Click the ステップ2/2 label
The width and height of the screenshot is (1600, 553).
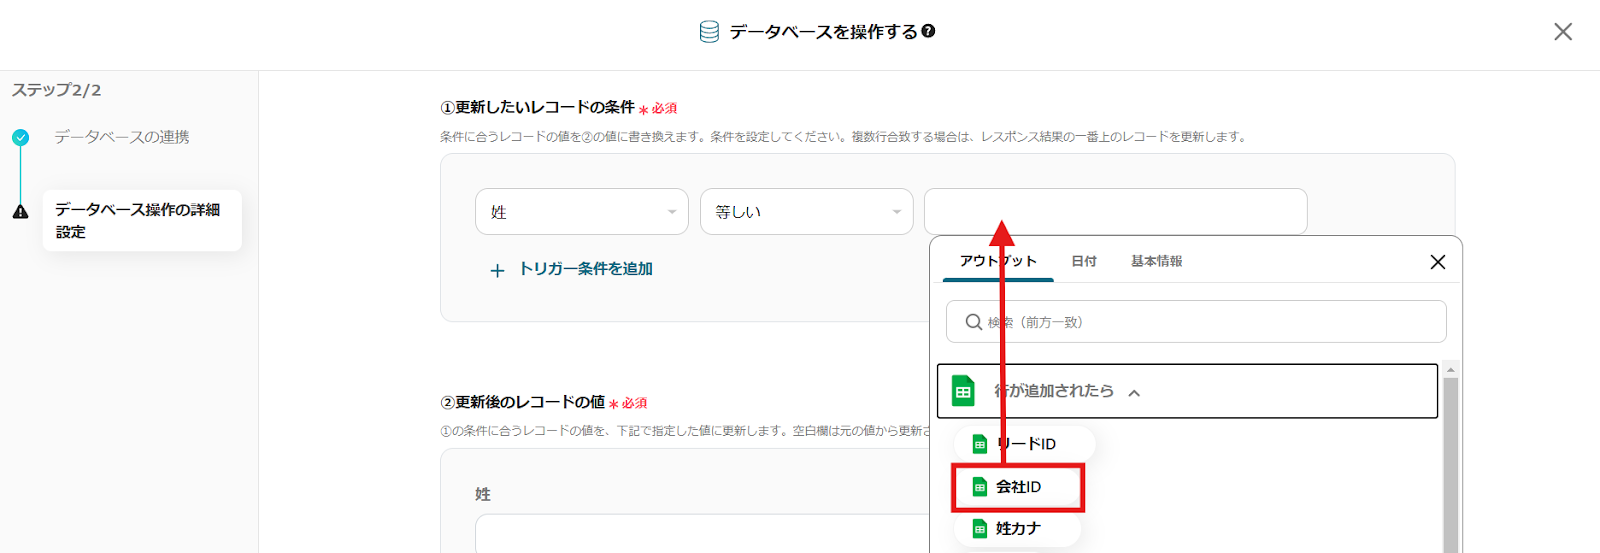coord(56,90)
